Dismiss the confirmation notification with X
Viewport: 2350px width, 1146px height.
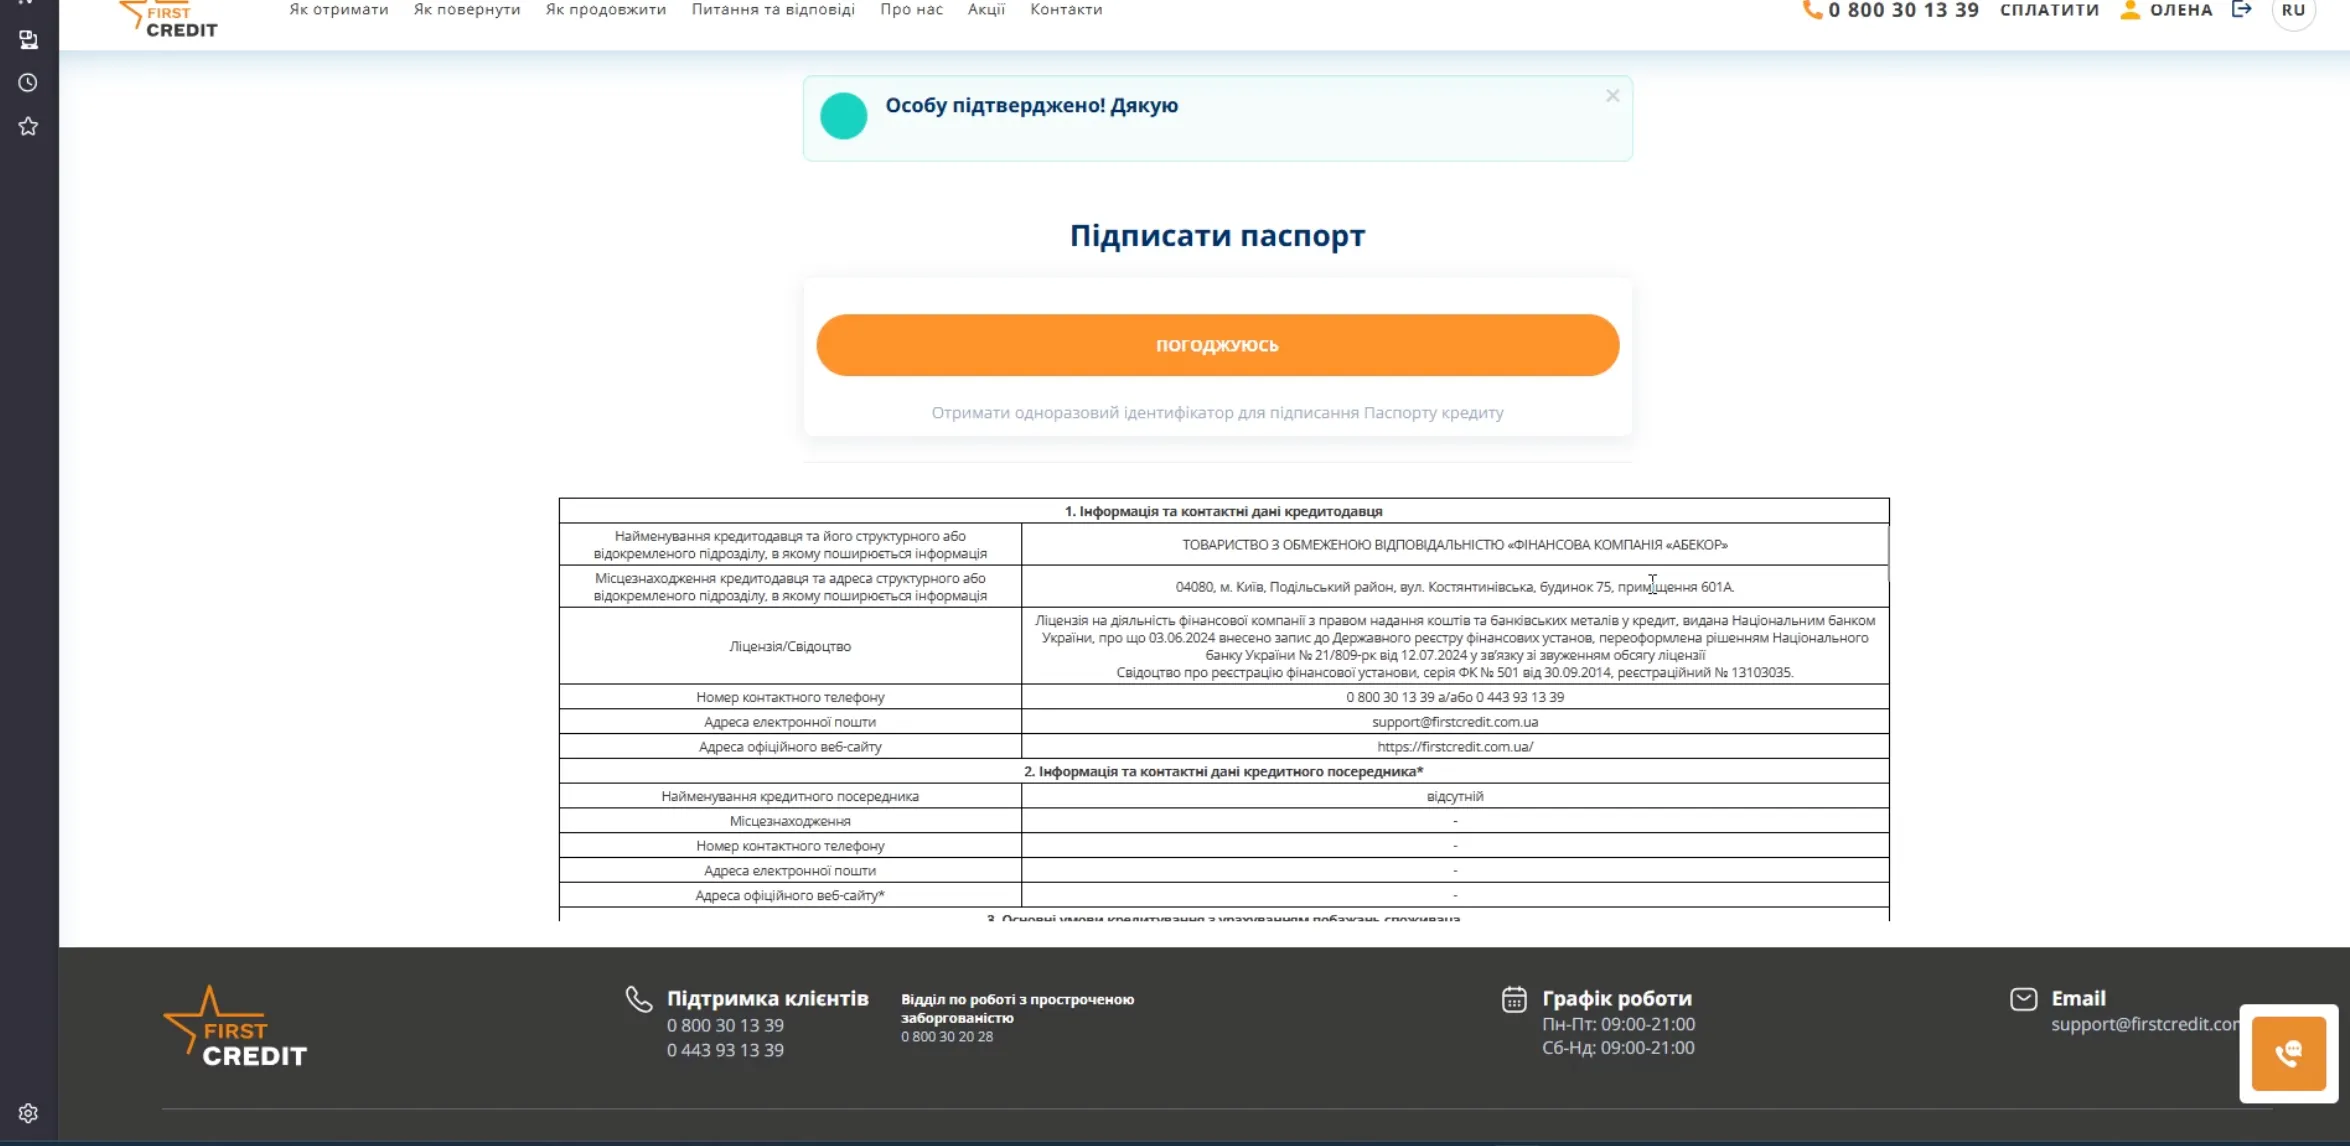point(1612,96)
